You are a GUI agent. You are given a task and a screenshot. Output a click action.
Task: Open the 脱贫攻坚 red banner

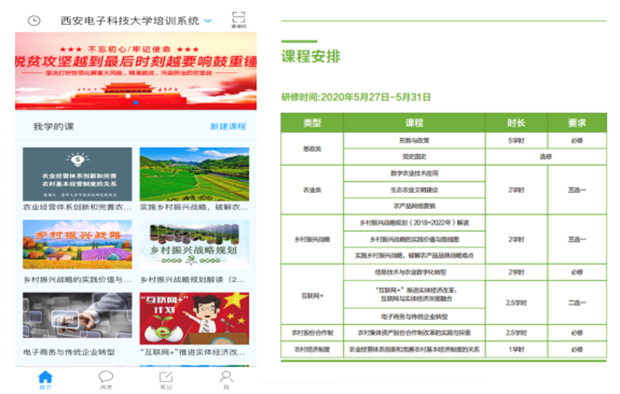136,71
